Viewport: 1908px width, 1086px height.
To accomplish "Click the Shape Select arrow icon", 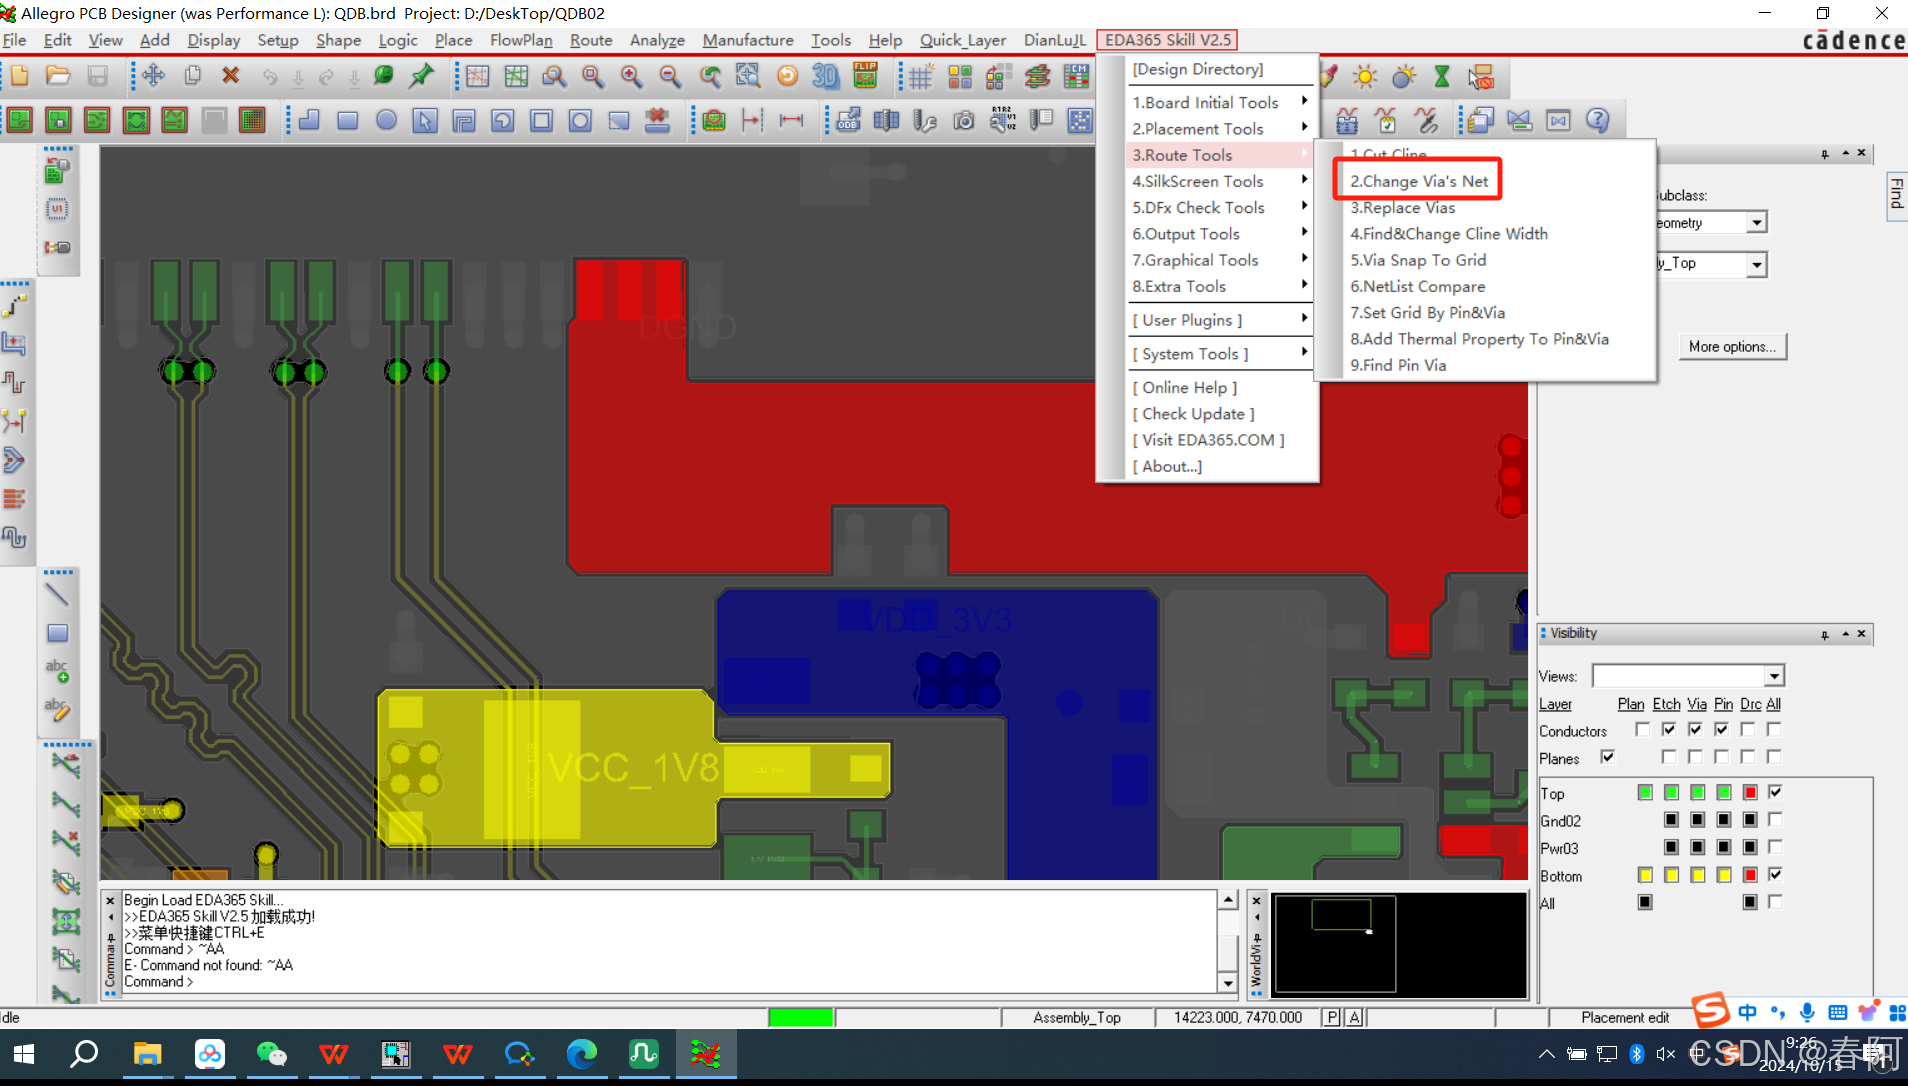I will pos(425,121).
